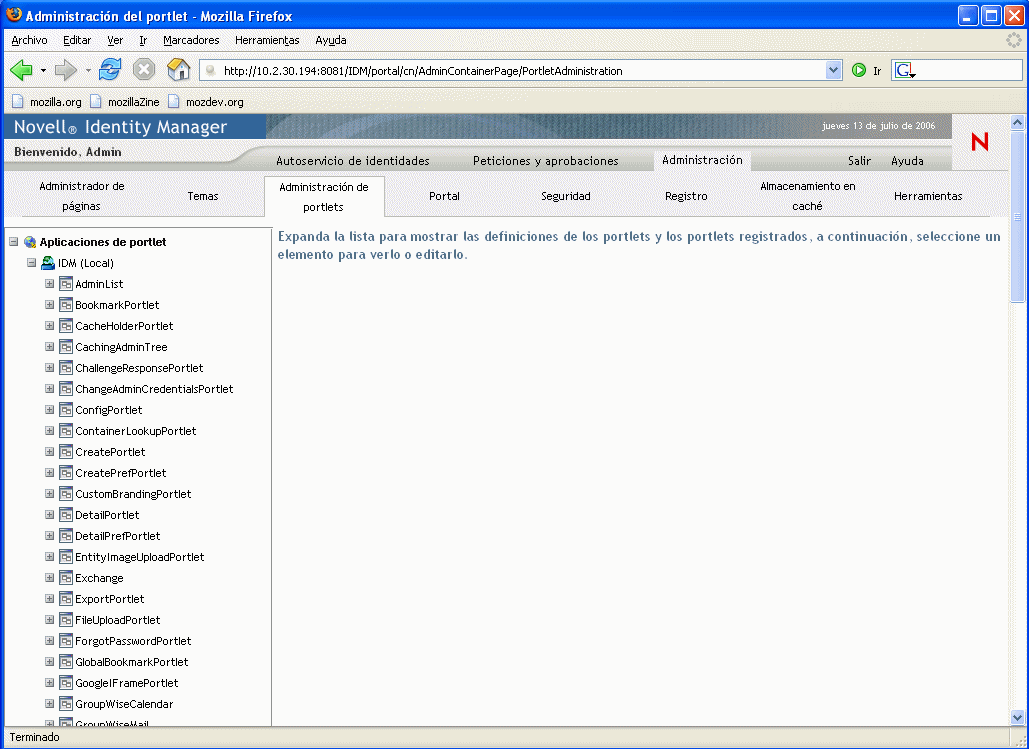Go back with the green Back arrow
The height and width of the screenshot is (749, 1029).
coord(22,70)
